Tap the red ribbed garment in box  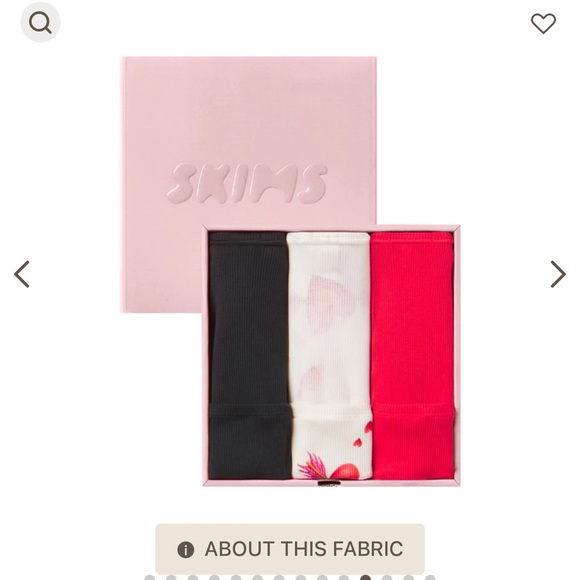(412, 355)
